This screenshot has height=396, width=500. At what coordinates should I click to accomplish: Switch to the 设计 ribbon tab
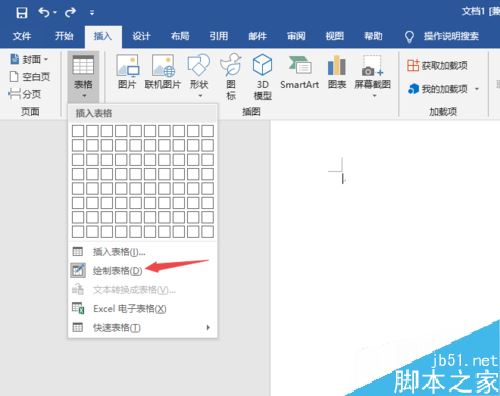point(141,36)
